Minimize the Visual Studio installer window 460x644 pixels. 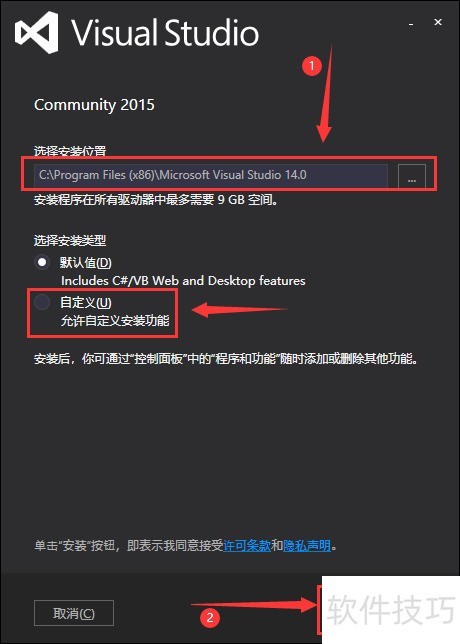pos(411,25)
